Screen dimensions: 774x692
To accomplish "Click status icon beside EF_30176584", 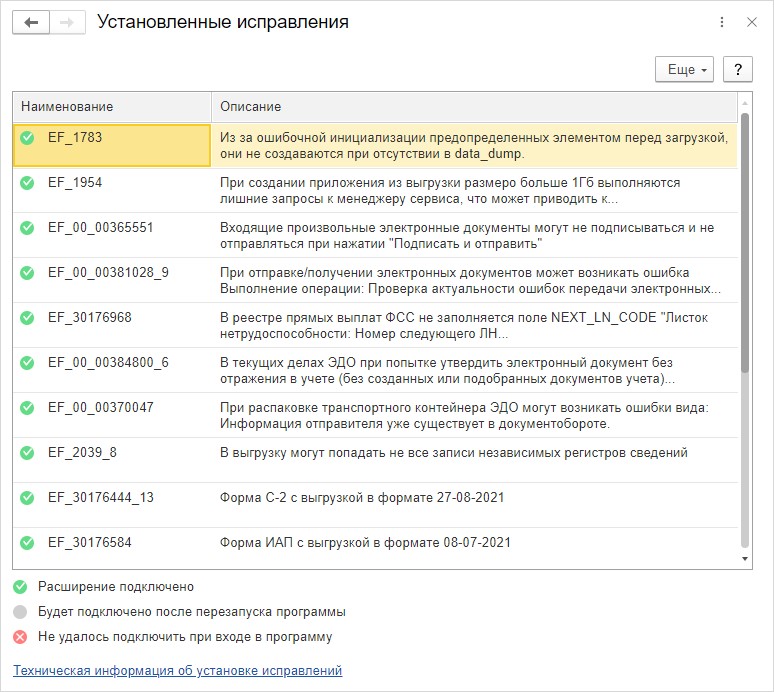I will (27, 543).
